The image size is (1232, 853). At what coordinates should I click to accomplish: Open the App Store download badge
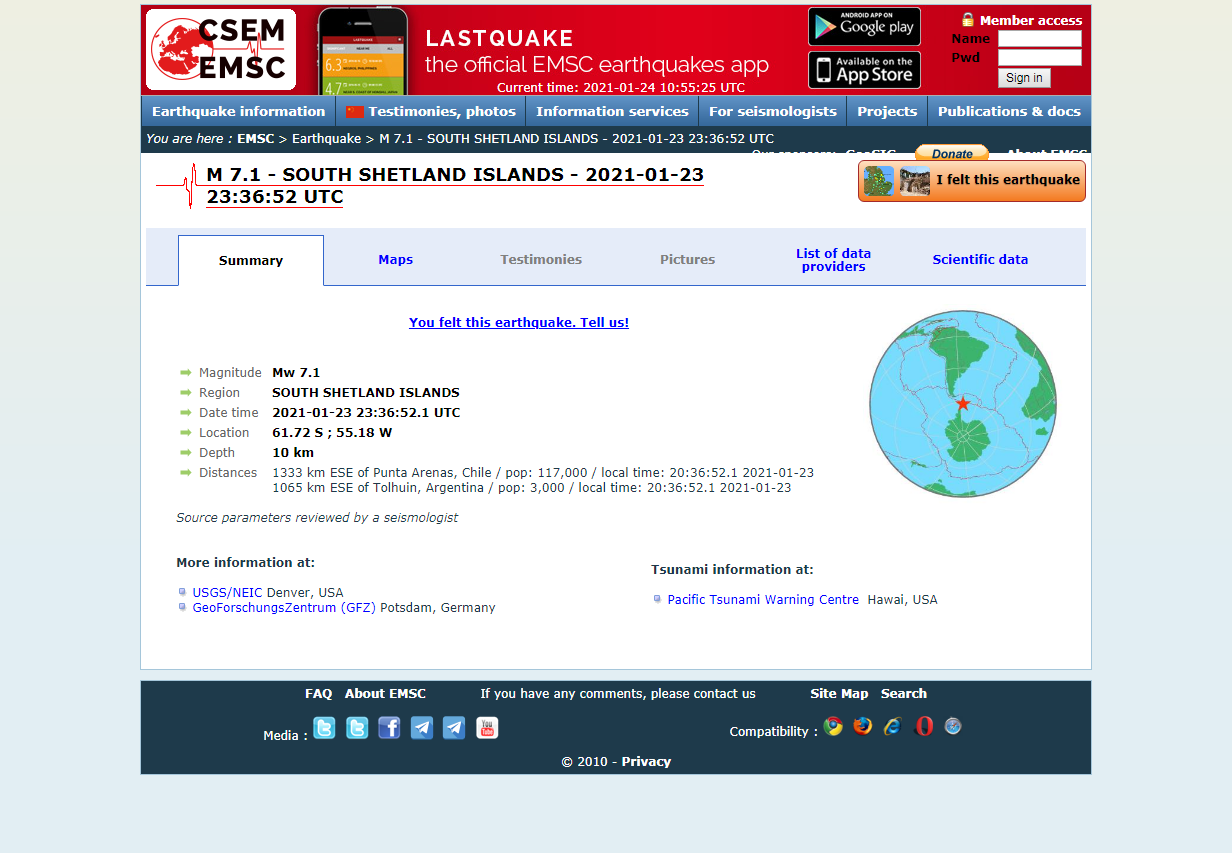(x=864, y=70)
